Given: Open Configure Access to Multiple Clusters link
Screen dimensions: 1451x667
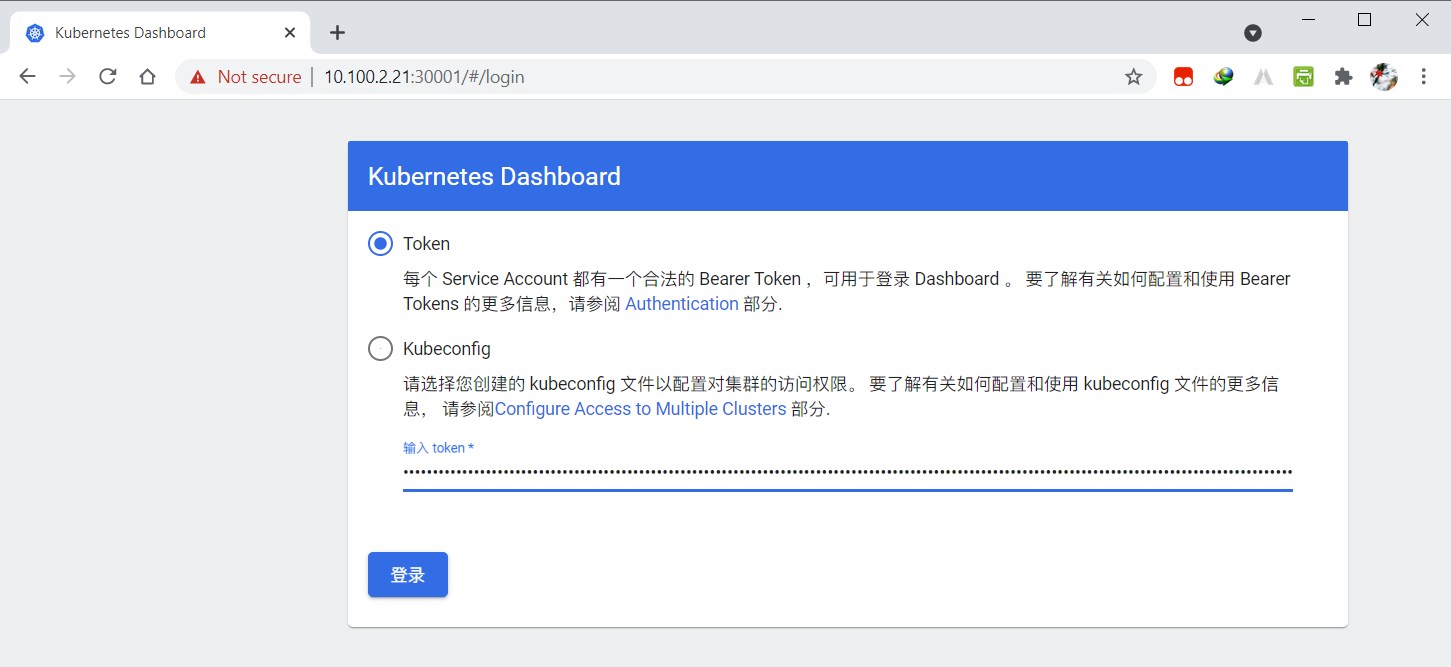Looking at the screenshot, I should [640, 409].
